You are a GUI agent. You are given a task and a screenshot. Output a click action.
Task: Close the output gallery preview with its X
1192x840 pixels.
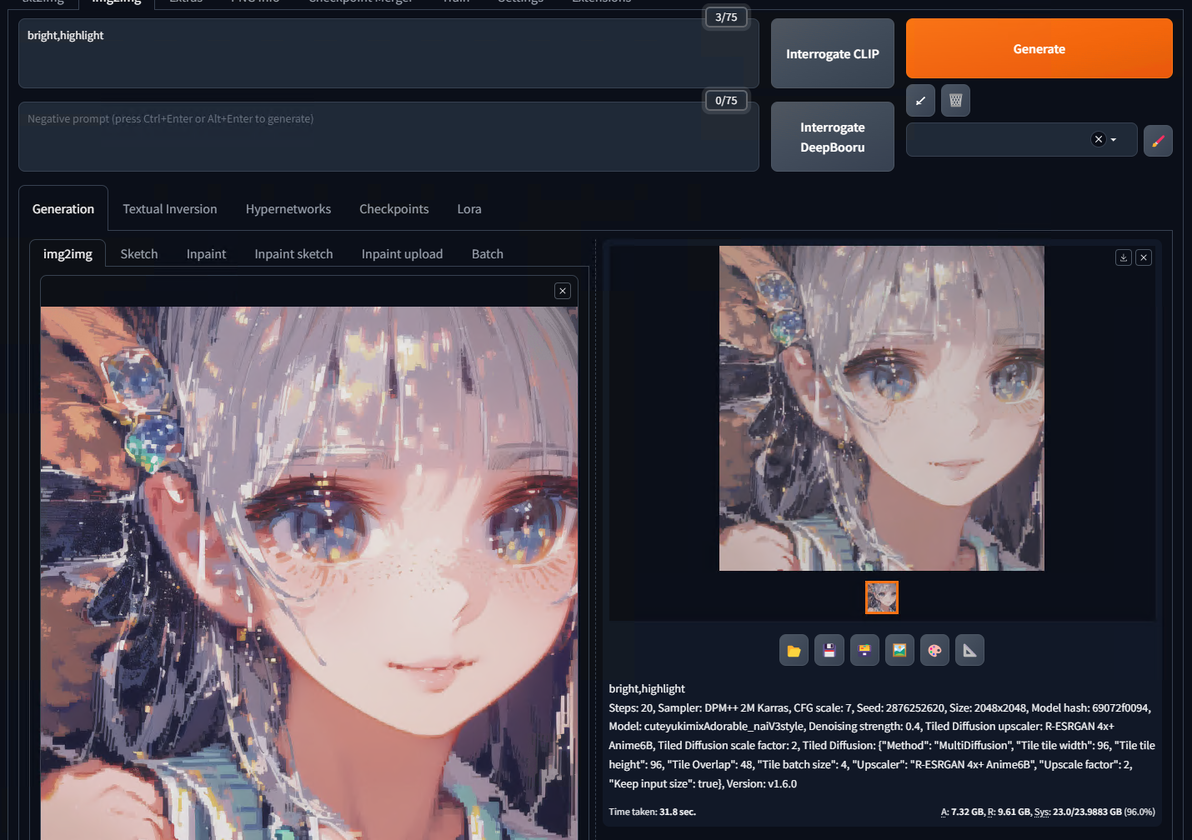pyautogui.click(x=1143, y=258)
